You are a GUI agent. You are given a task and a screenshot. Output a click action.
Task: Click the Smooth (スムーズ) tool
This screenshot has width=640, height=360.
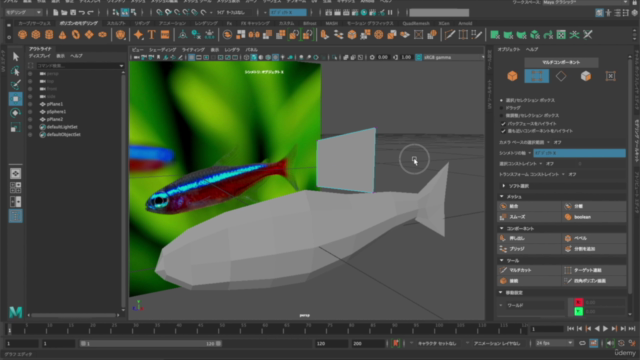tap(529, 217)
